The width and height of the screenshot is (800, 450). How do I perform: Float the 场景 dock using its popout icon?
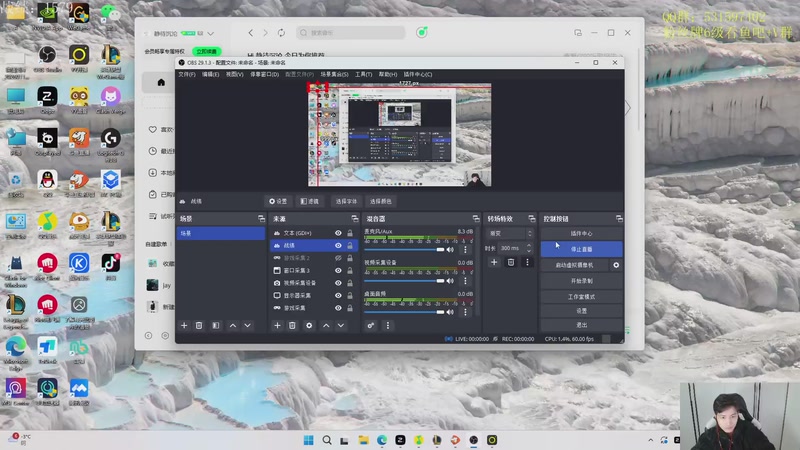[261, 218]
